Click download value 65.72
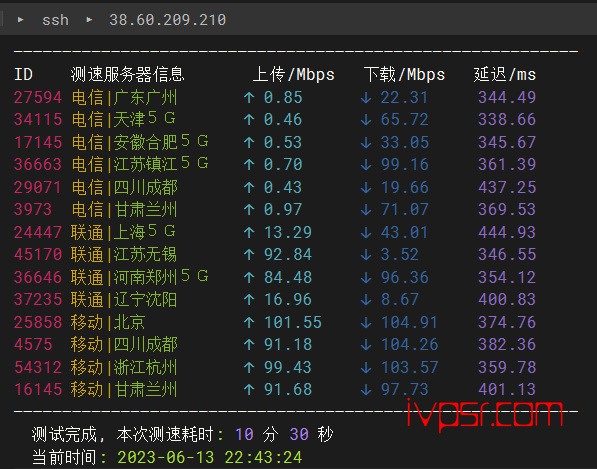 [404, 120]
